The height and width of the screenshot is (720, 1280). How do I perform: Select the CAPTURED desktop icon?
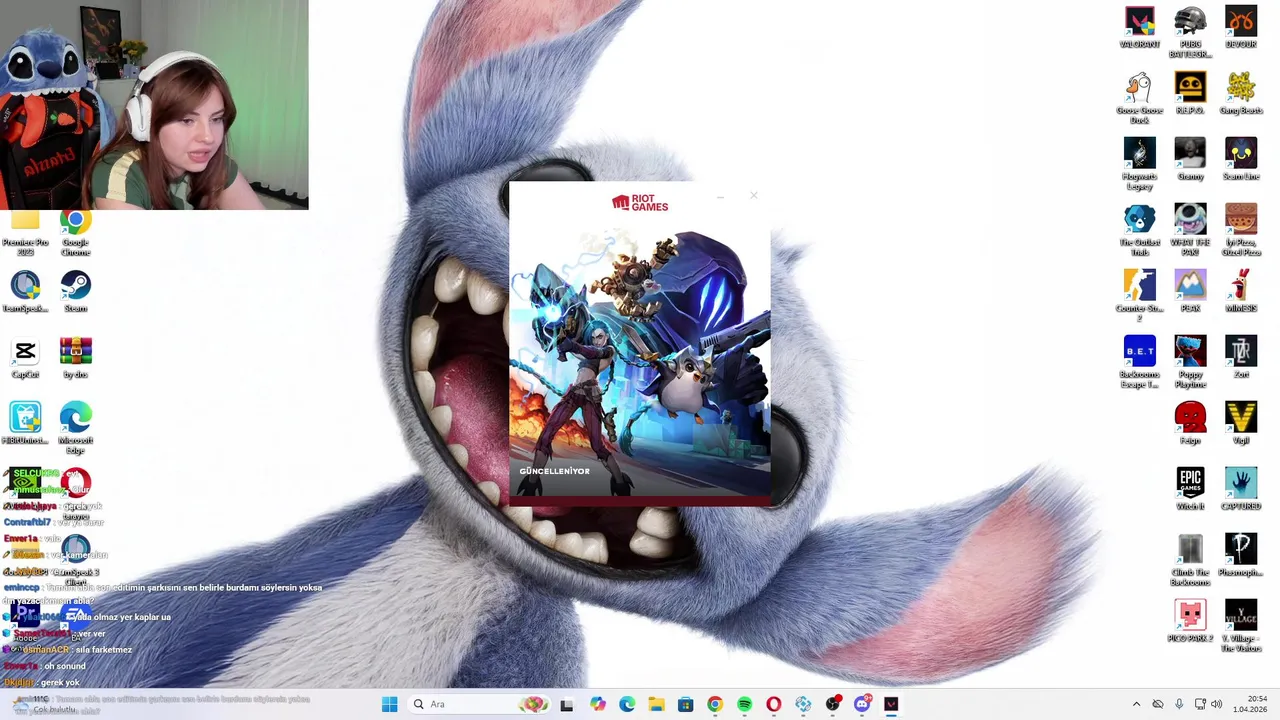coord(1241,489)
